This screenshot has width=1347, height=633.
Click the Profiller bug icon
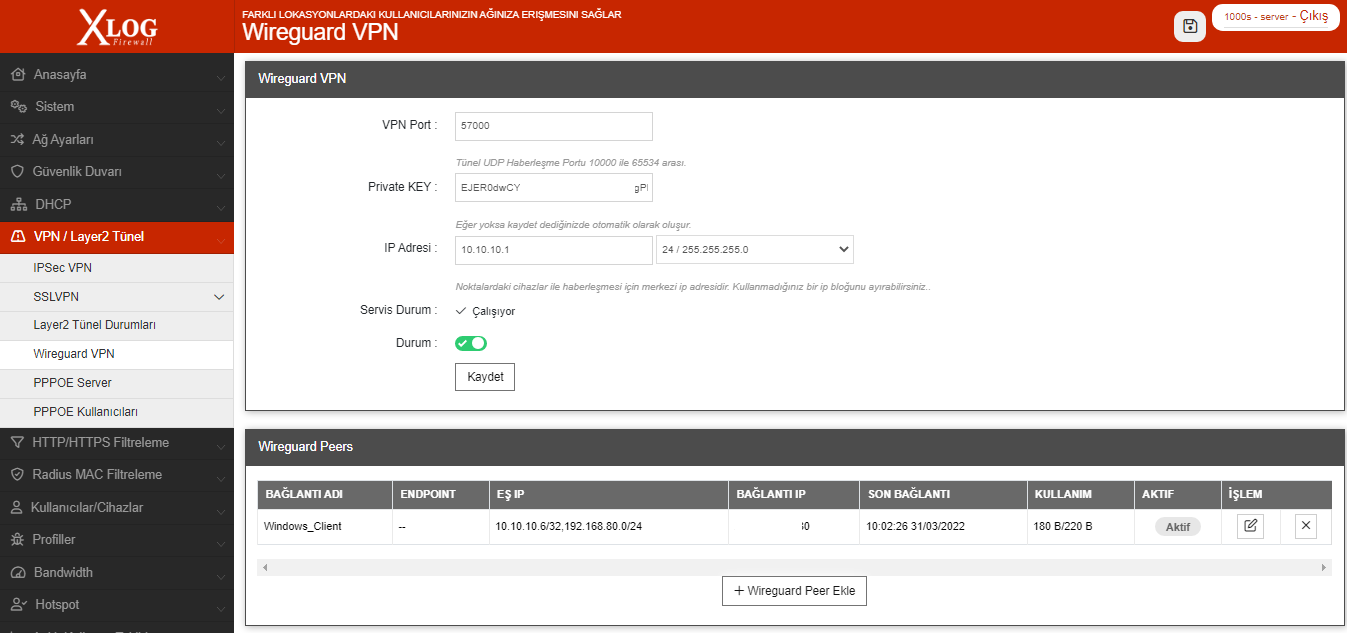[17, 540]
